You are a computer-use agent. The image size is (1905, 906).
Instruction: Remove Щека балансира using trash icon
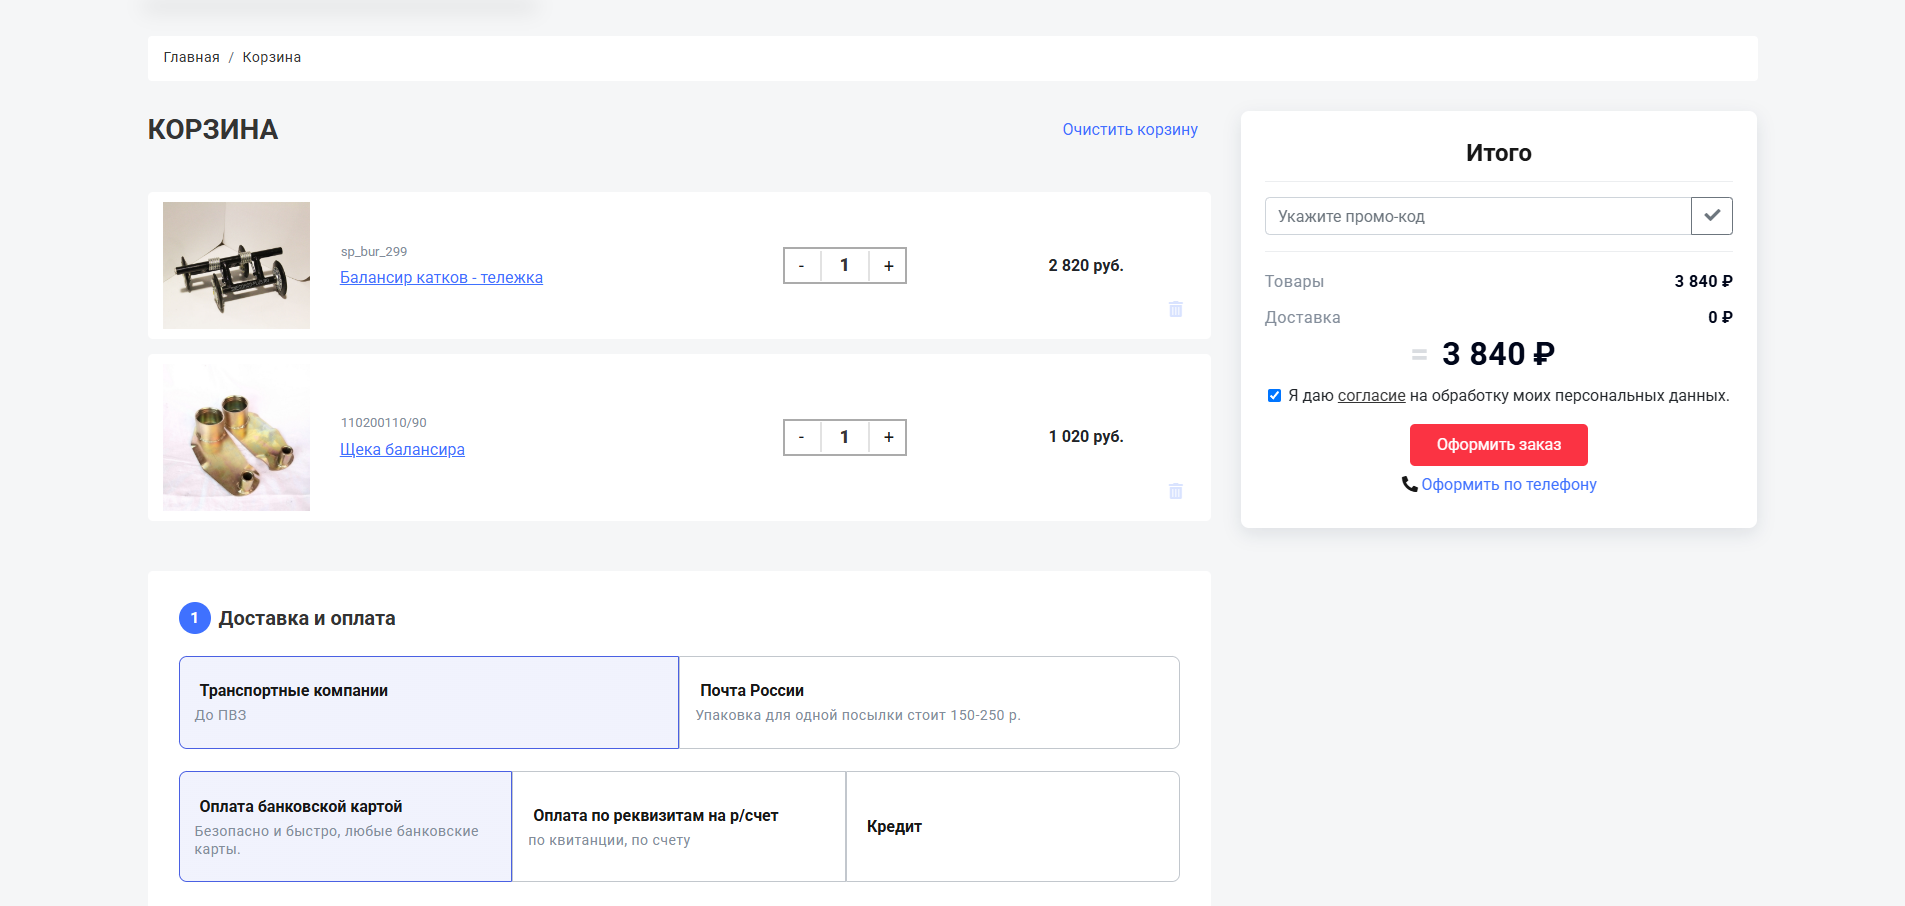[x=1176, y=491]
